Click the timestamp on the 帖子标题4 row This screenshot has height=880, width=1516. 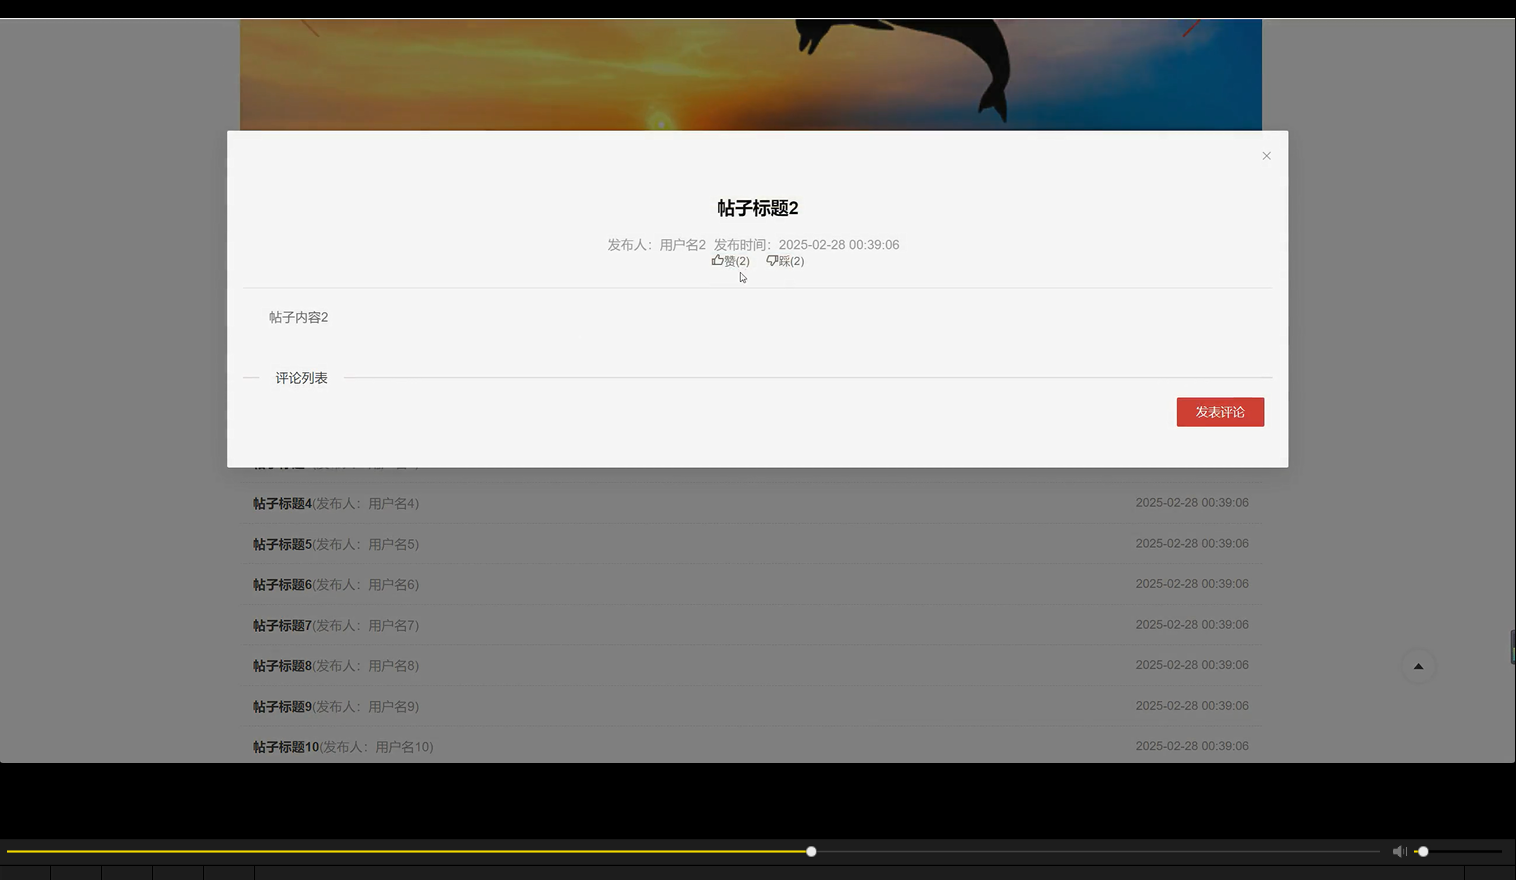[x=1192, y=503]
